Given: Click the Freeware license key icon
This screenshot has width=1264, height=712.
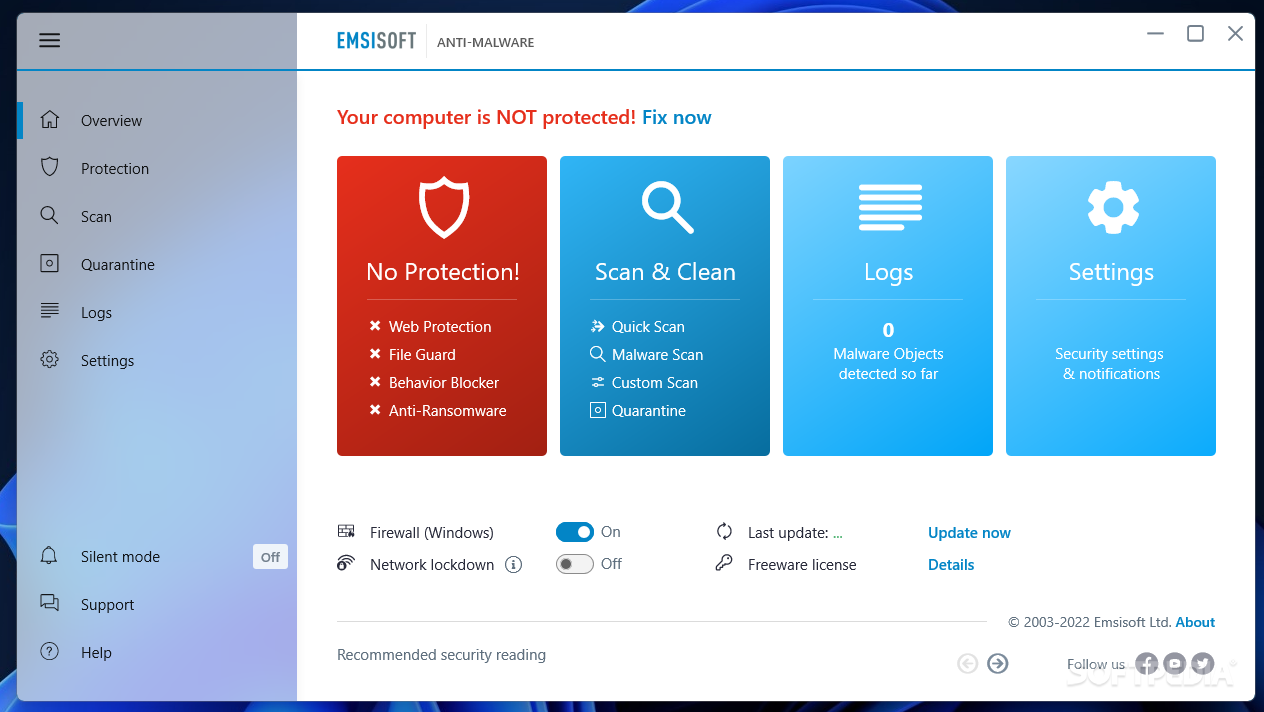Looking at the screenshot, I should click(x=725, y=564).
